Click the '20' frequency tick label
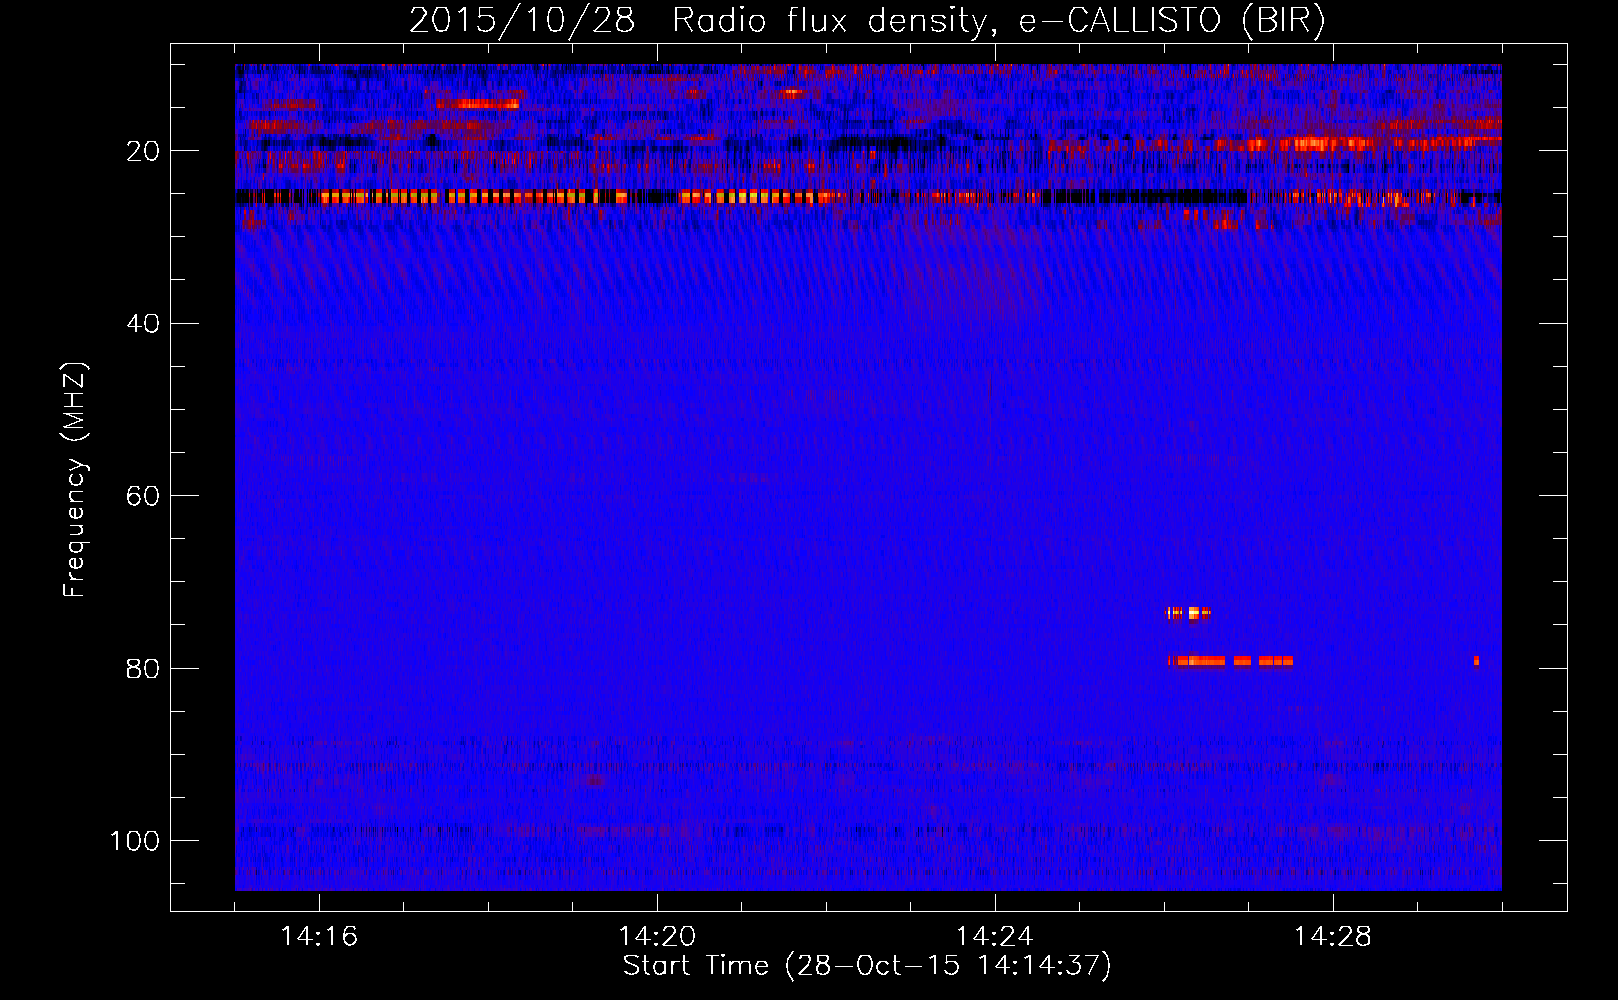The image size is (1618, 1000). [143, 151]
